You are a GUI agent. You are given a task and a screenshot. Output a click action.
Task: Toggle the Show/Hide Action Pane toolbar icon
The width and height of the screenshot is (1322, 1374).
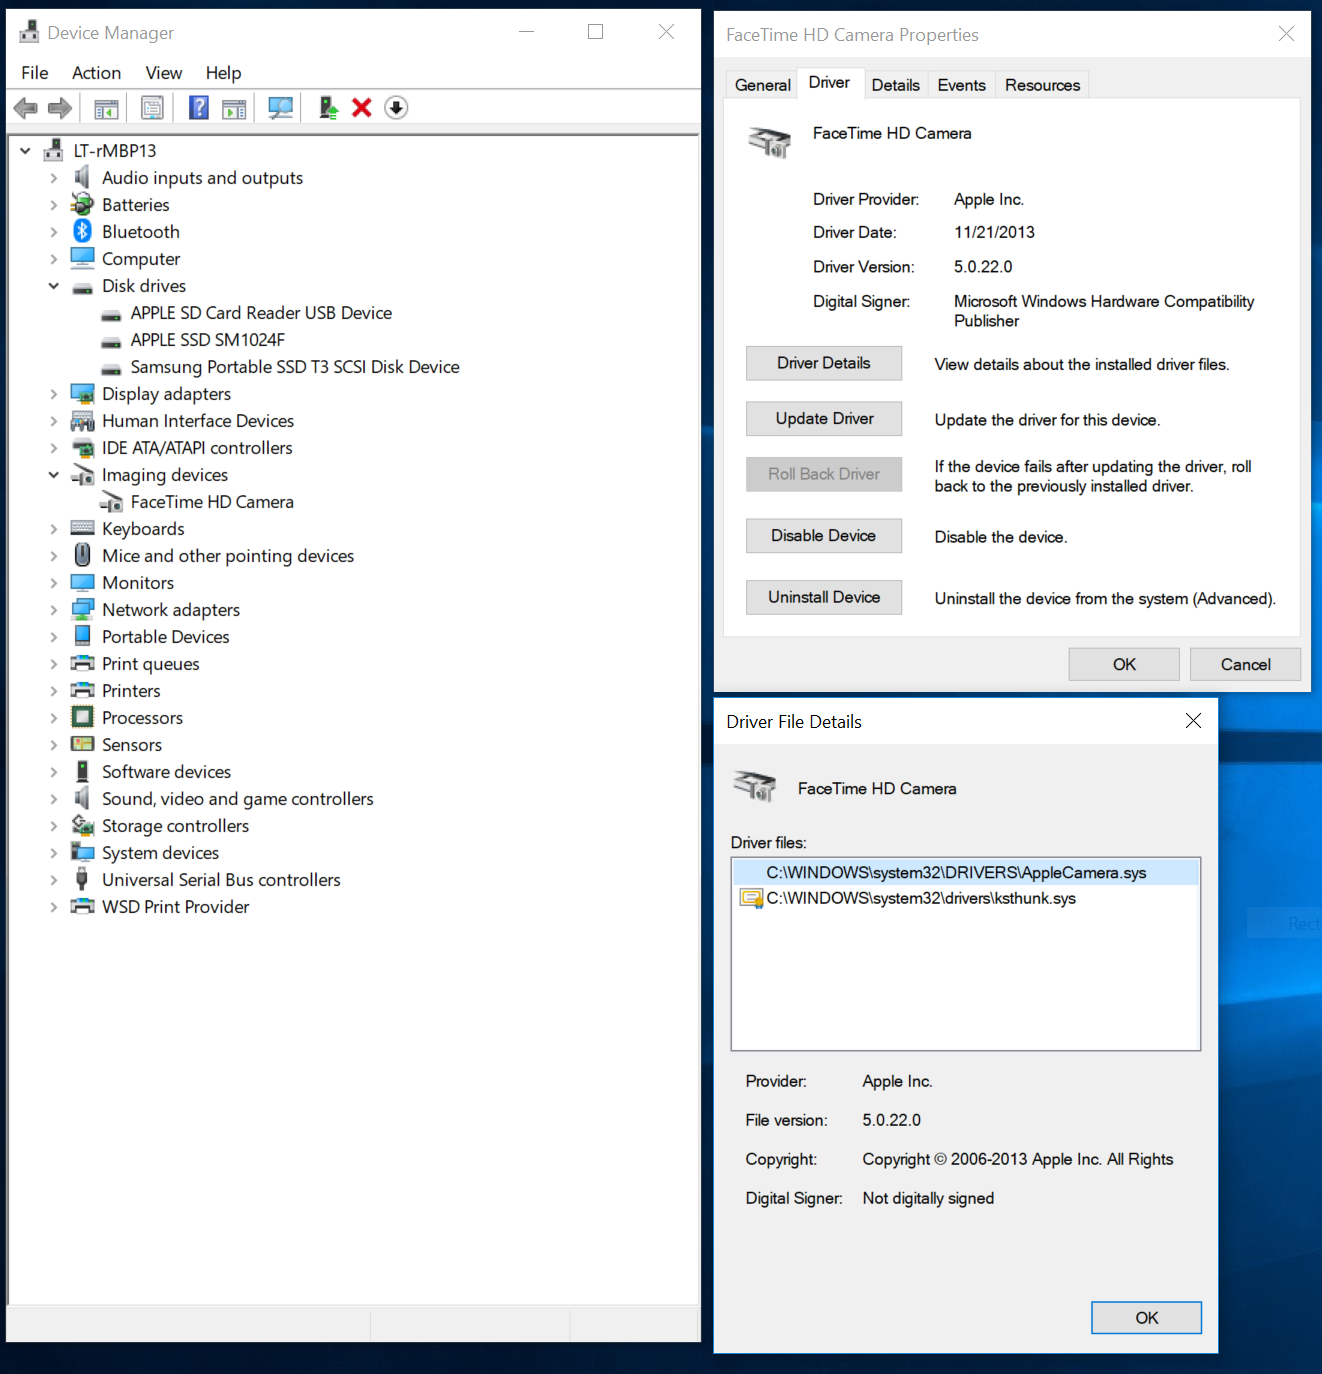click(234, 108)
